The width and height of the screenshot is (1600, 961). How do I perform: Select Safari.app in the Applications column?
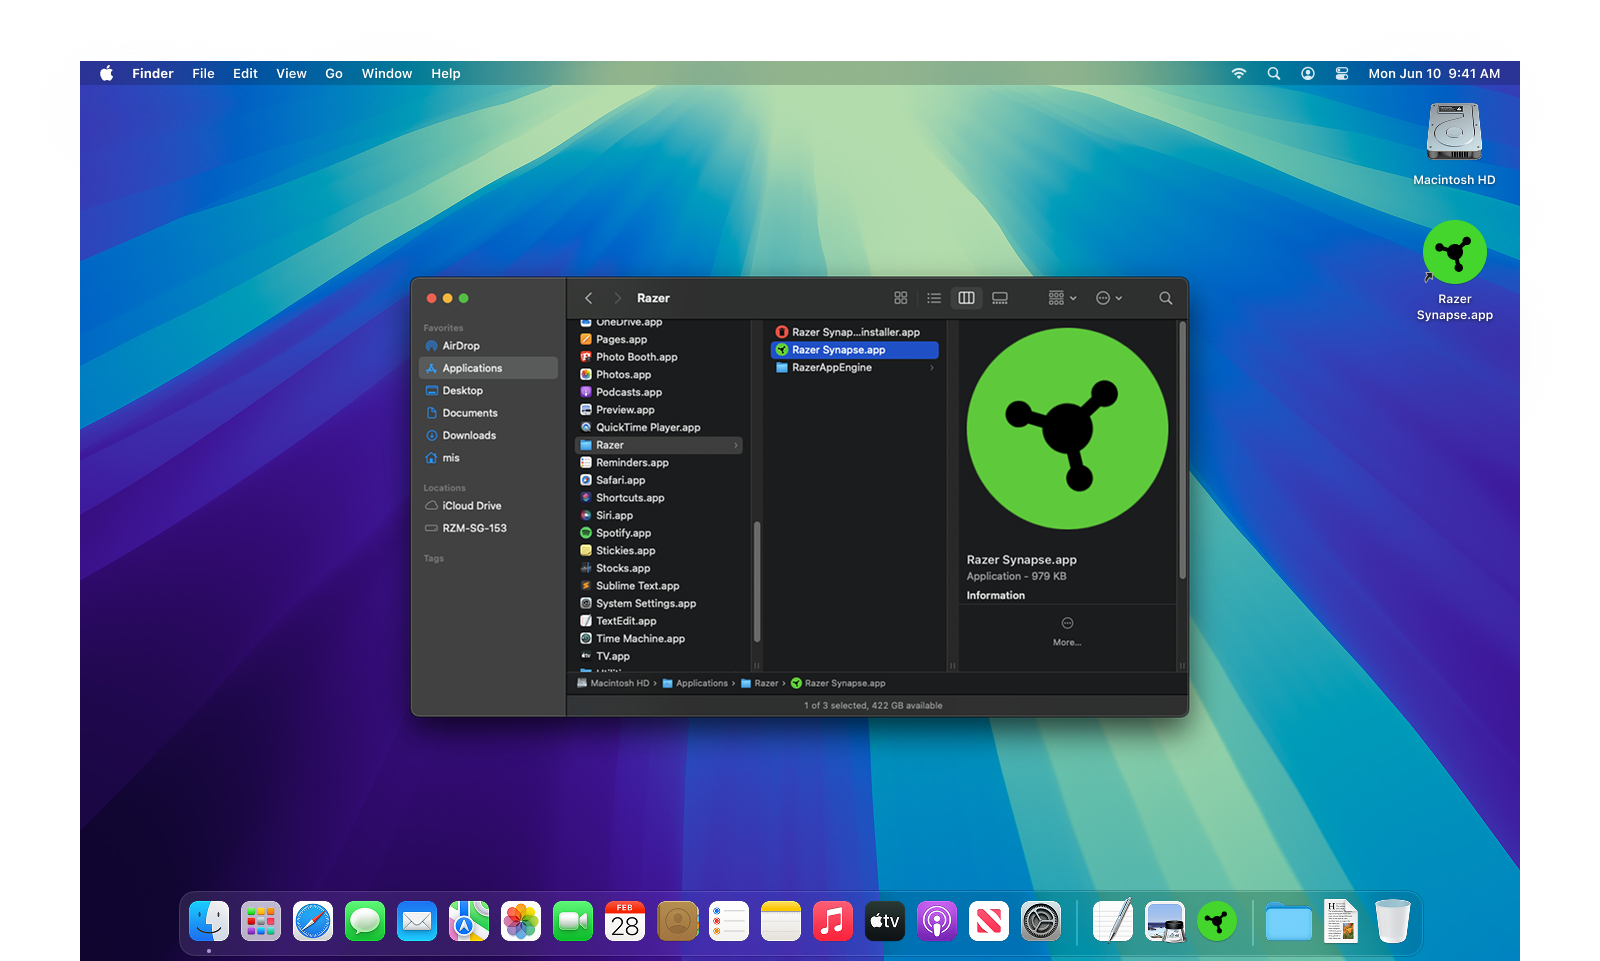pyautogui.click(x=659, y=480)
